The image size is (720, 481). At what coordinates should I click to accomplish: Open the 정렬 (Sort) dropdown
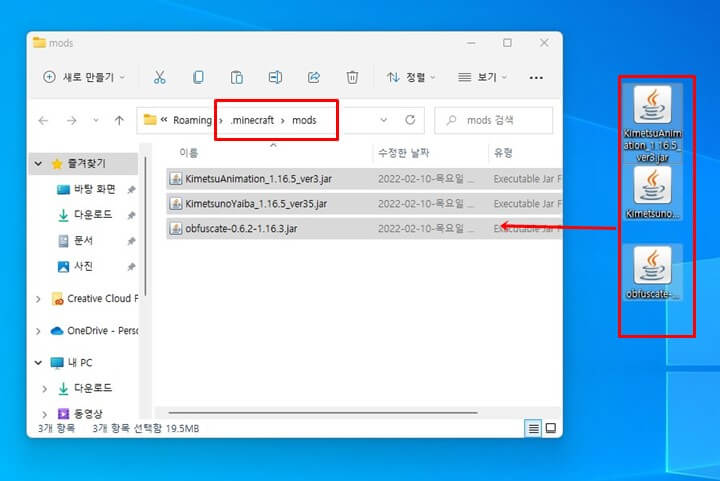tap(411, 77)
